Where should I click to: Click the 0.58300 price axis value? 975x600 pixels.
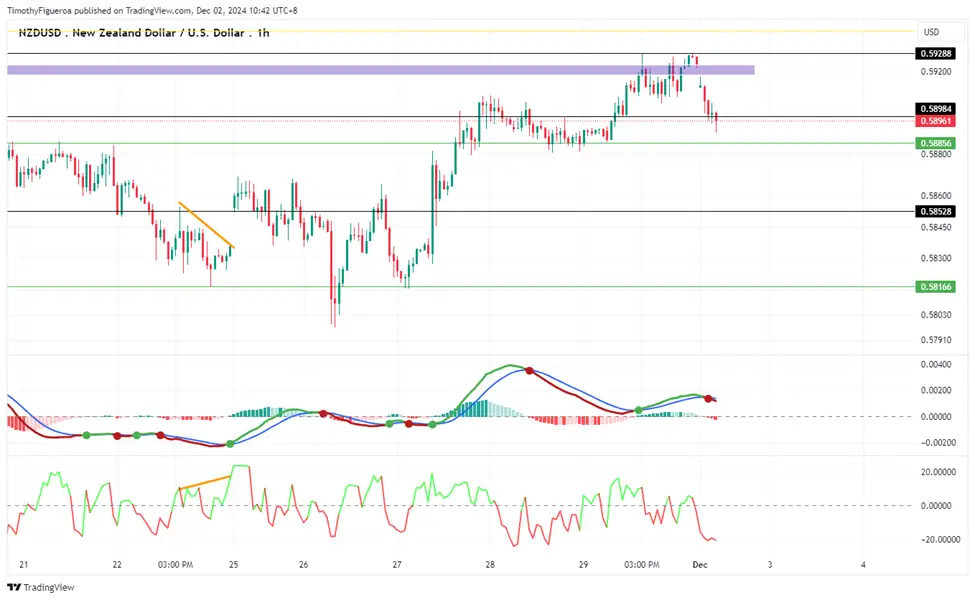(x=936, y=258)
